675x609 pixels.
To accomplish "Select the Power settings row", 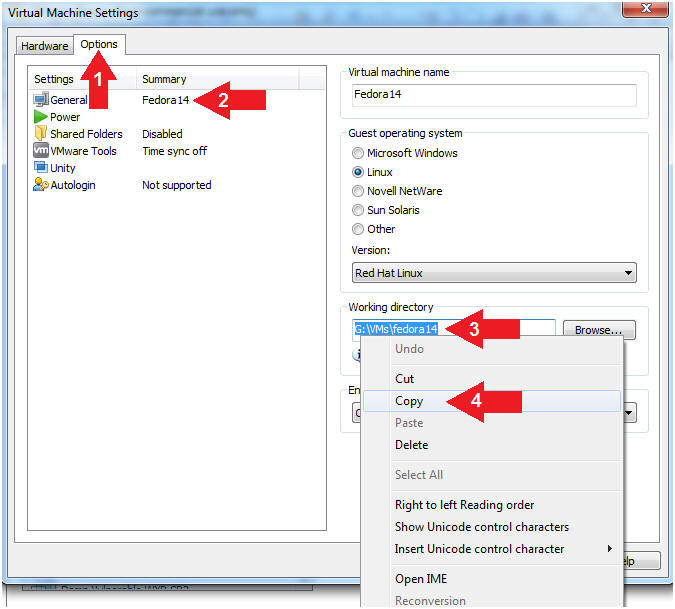I will point(176,117).
